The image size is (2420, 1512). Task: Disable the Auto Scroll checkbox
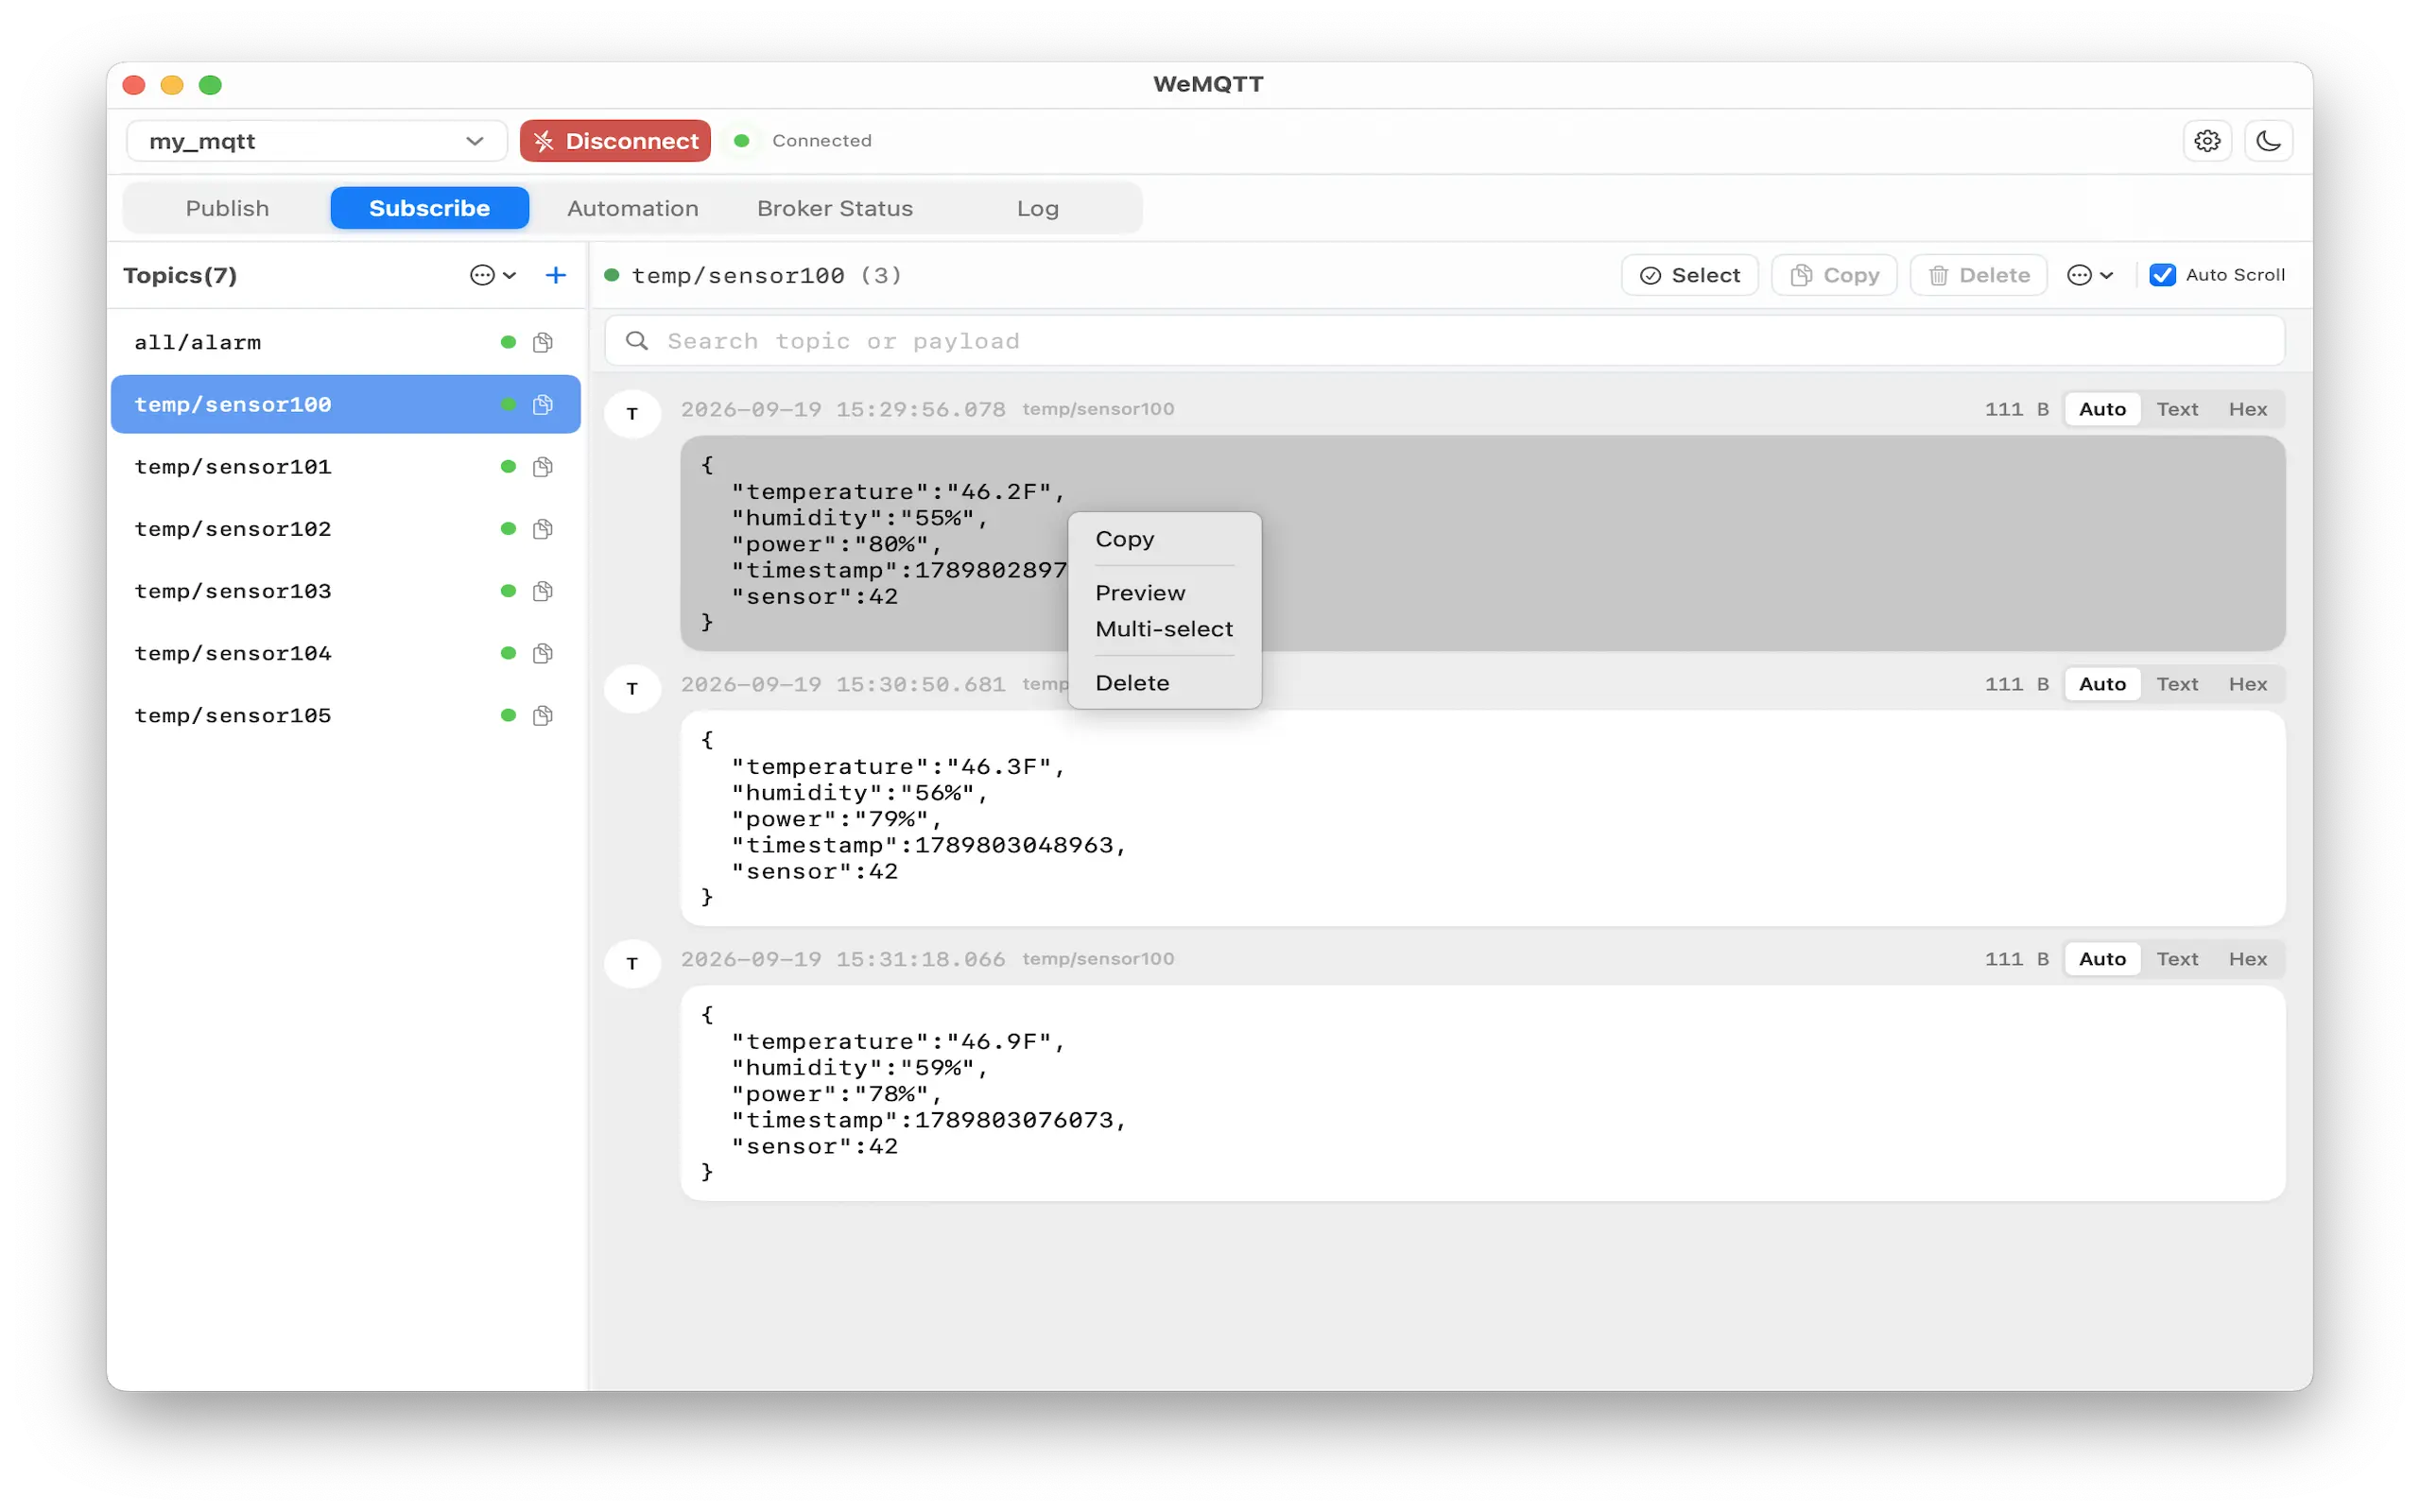(2162, 275)
